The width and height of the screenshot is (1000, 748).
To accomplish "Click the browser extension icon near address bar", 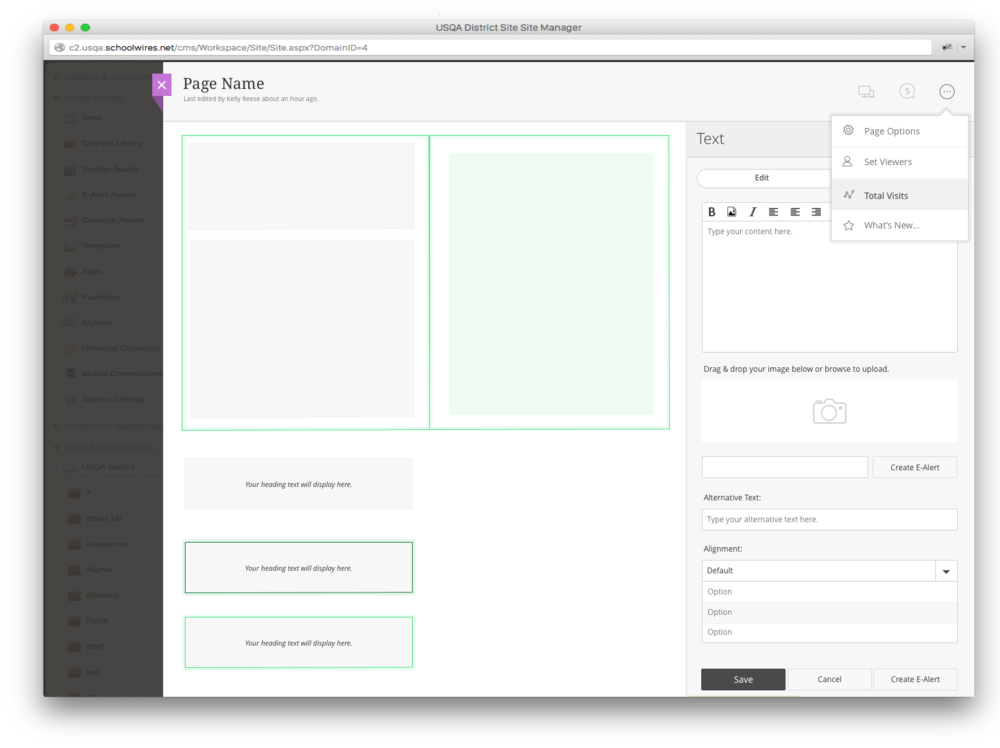I will 947,47.
